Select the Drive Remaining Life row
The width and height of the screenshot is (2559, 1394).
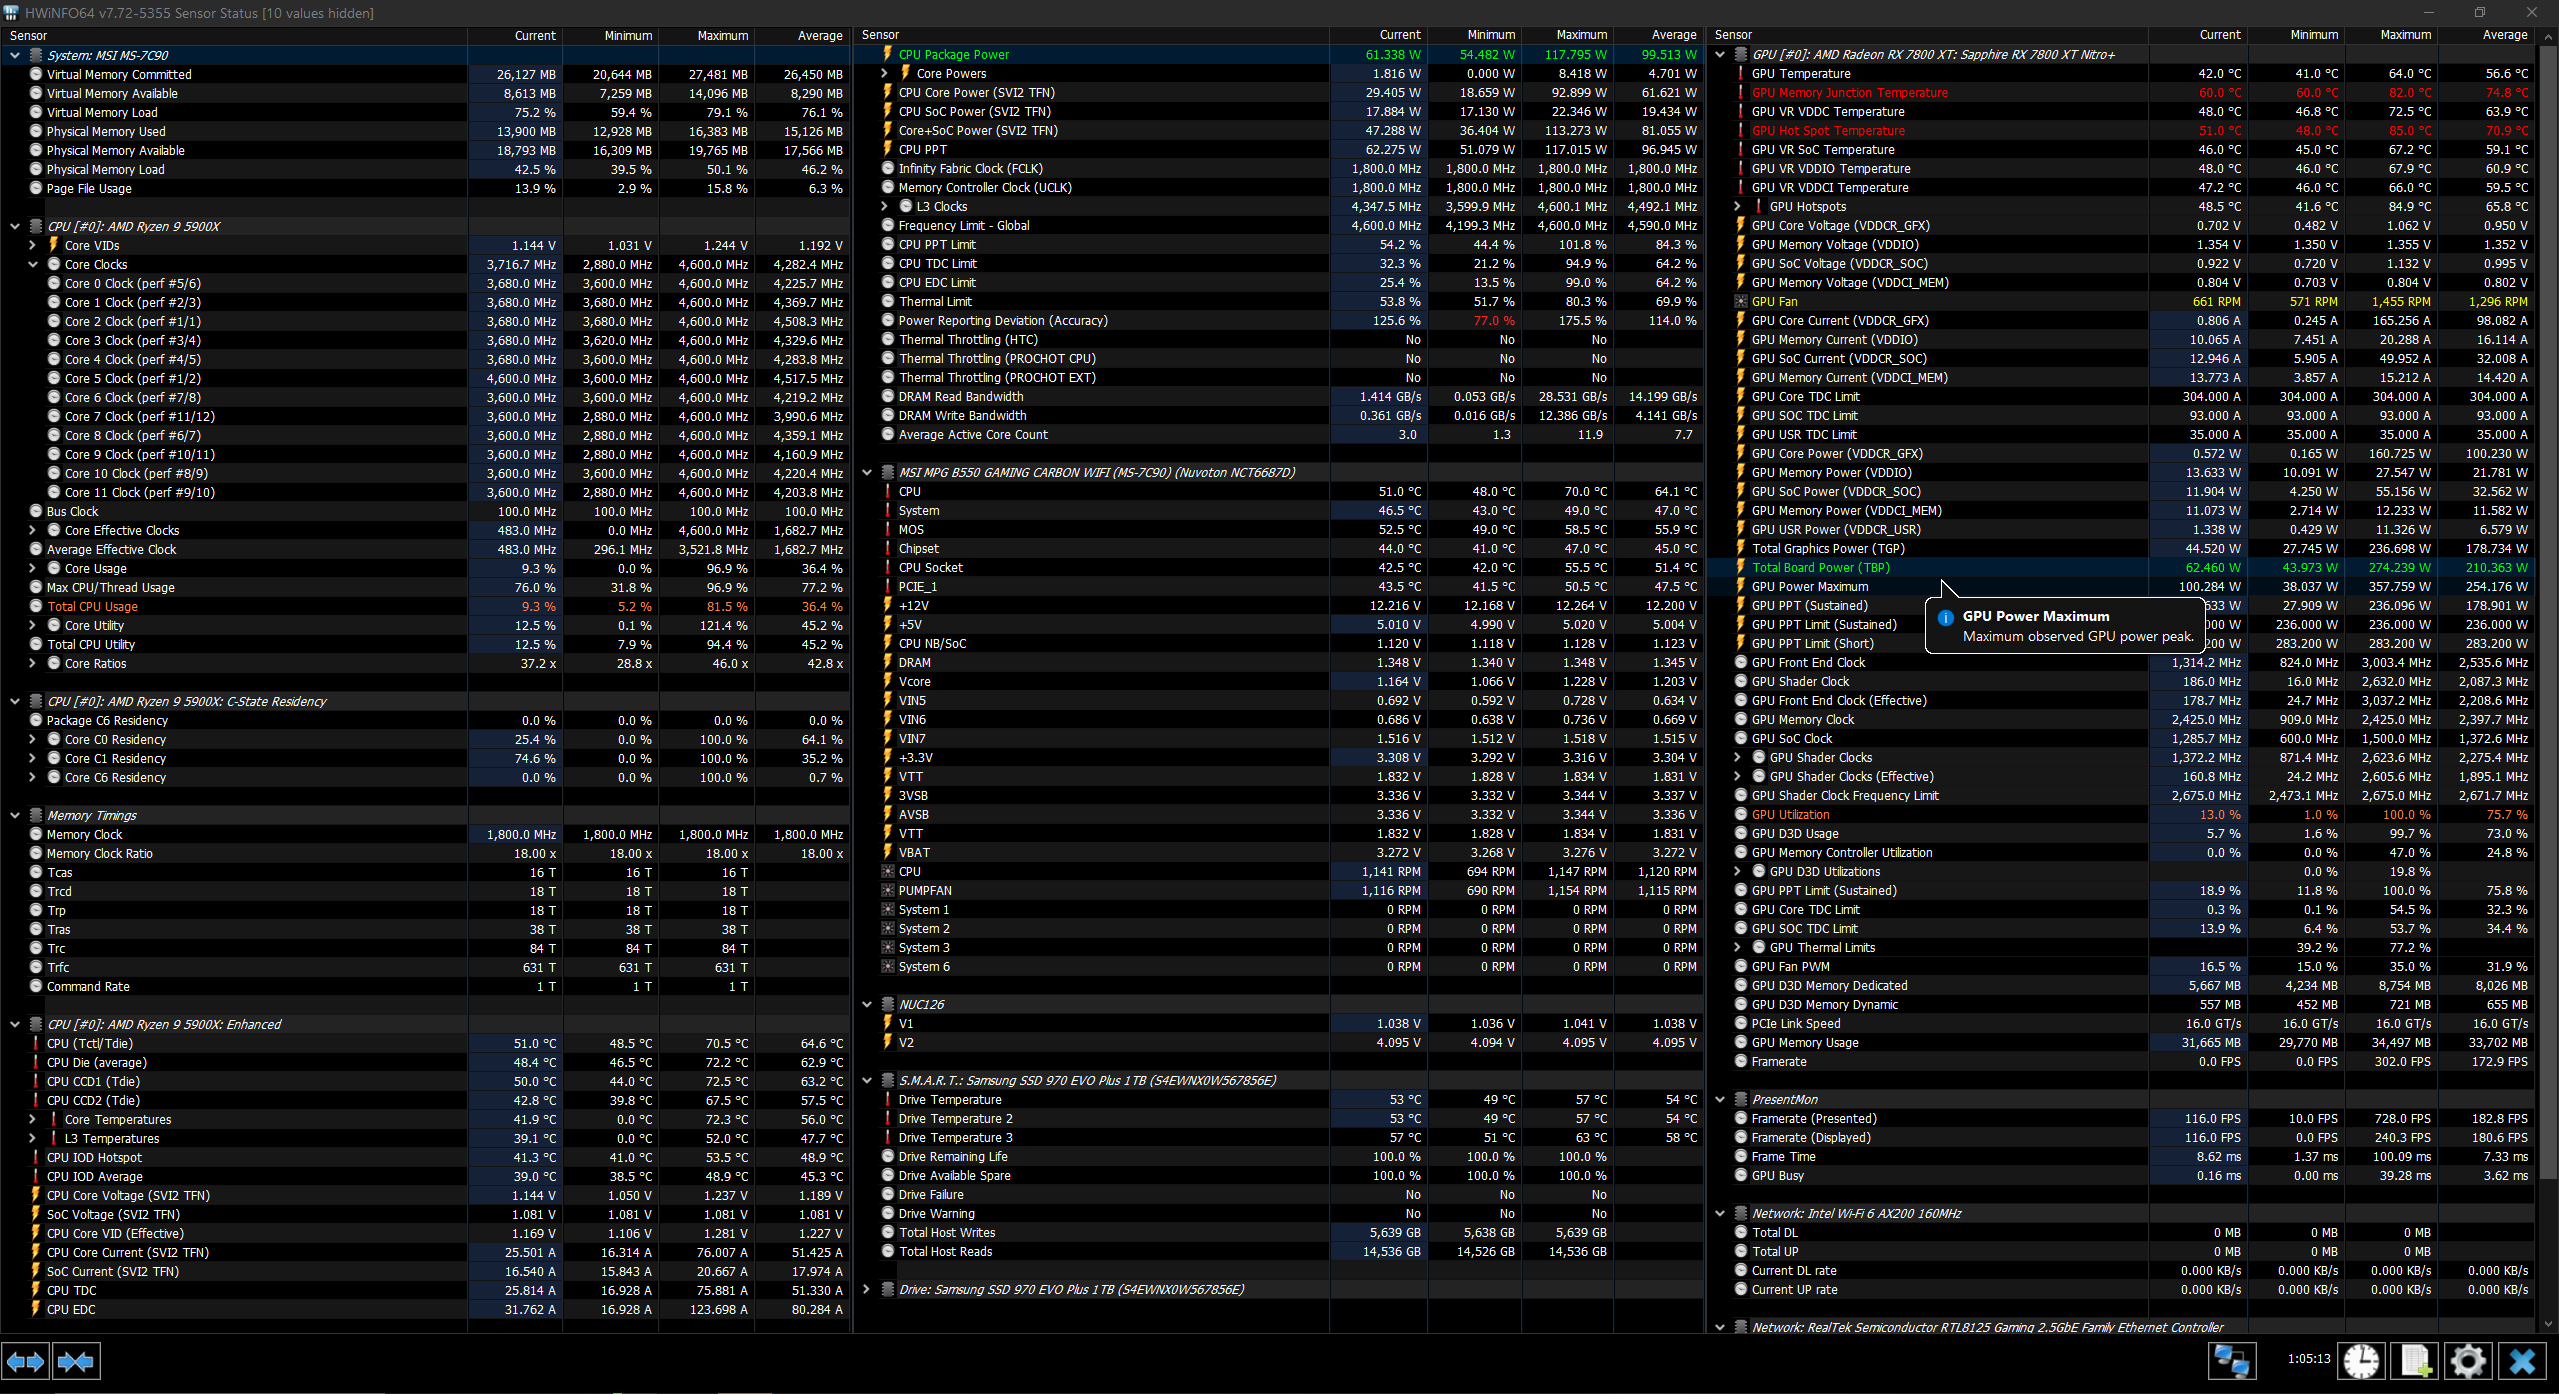[x=1278, y=1156]
